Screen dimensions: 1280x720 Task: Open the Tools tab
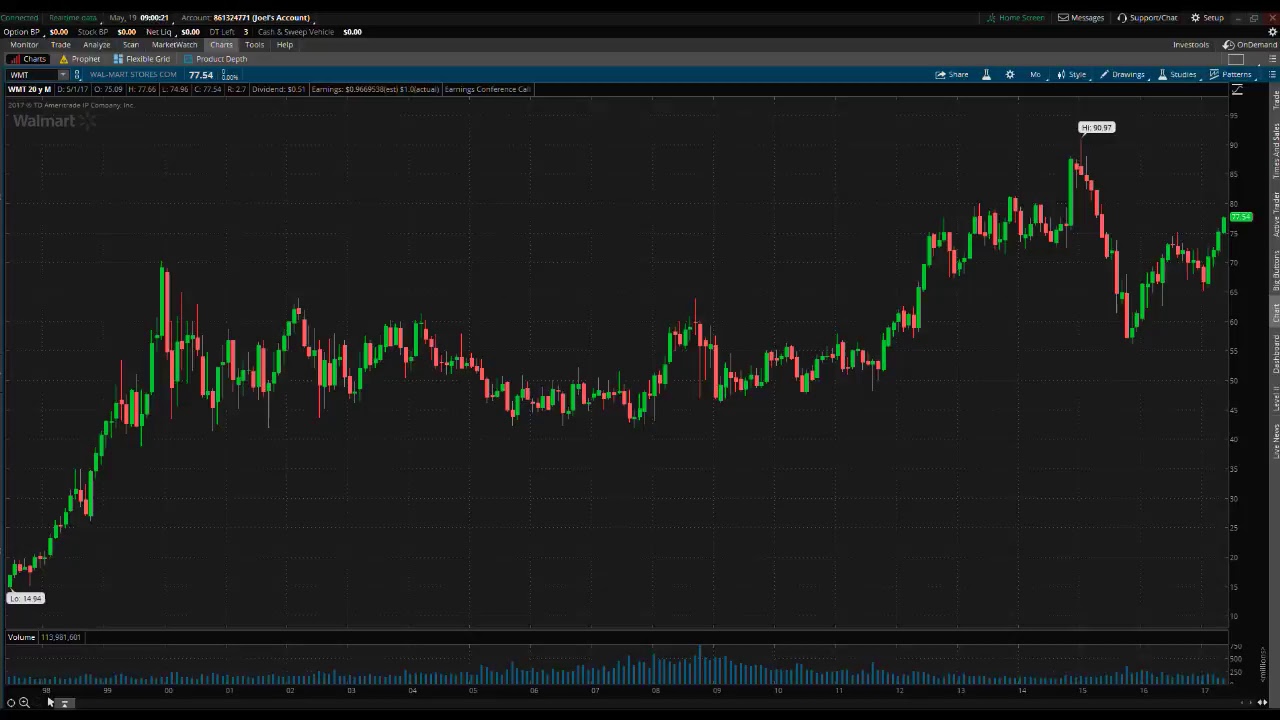coord(254,45)
